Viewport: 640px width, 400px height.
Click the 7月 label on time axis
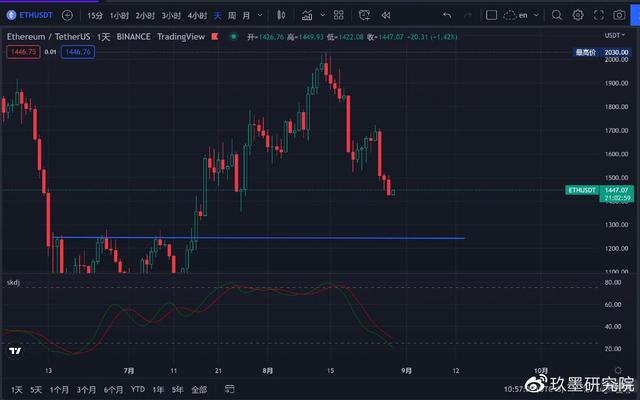pyautogui.click(x=129, y=371)
